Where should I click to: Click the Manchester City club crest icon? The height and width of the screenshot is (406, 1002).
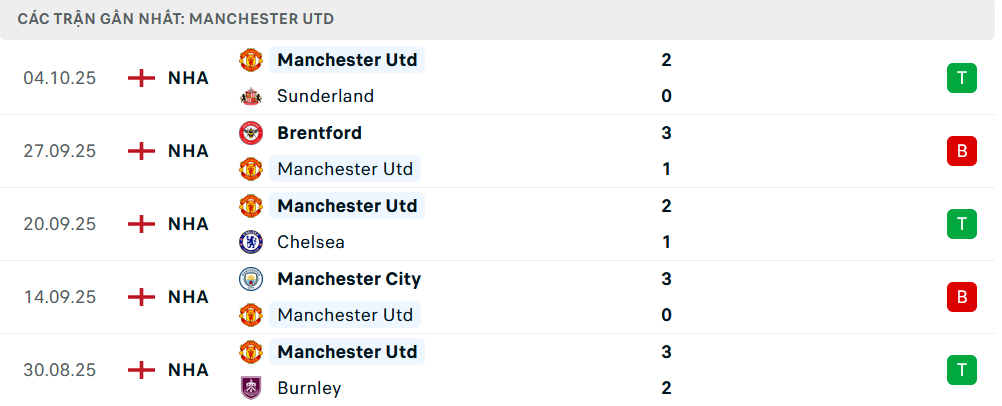pyautogui.click(x=250, y=279)
